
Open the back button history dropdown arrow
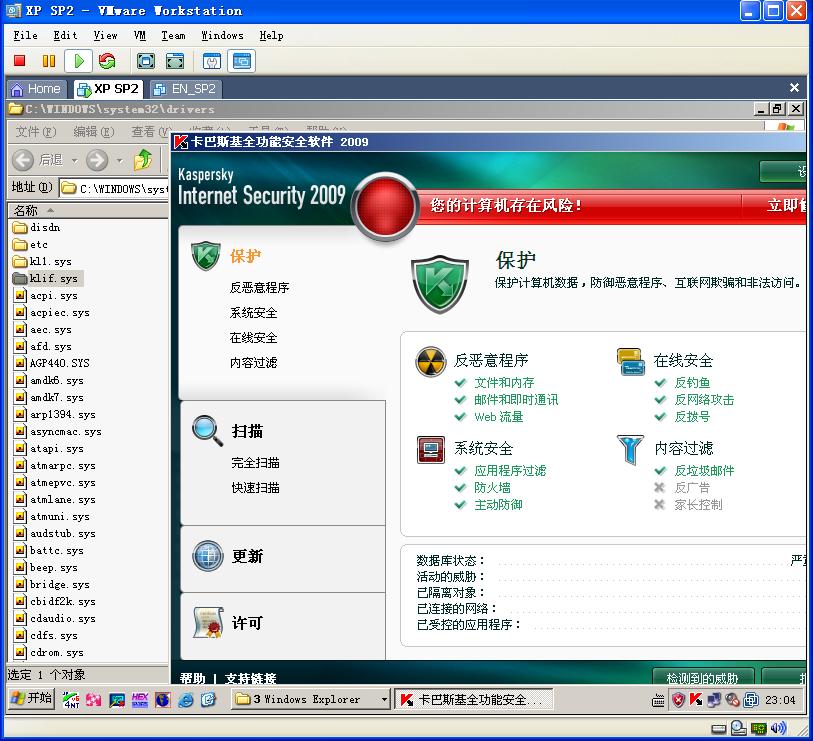[75, 161]
